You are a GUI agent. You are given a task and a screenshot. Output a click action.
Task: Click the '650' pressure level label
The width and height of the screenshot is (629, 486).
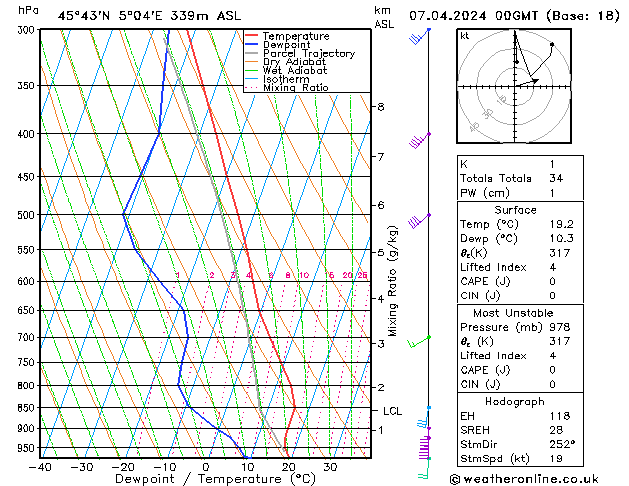click(28, 311)
